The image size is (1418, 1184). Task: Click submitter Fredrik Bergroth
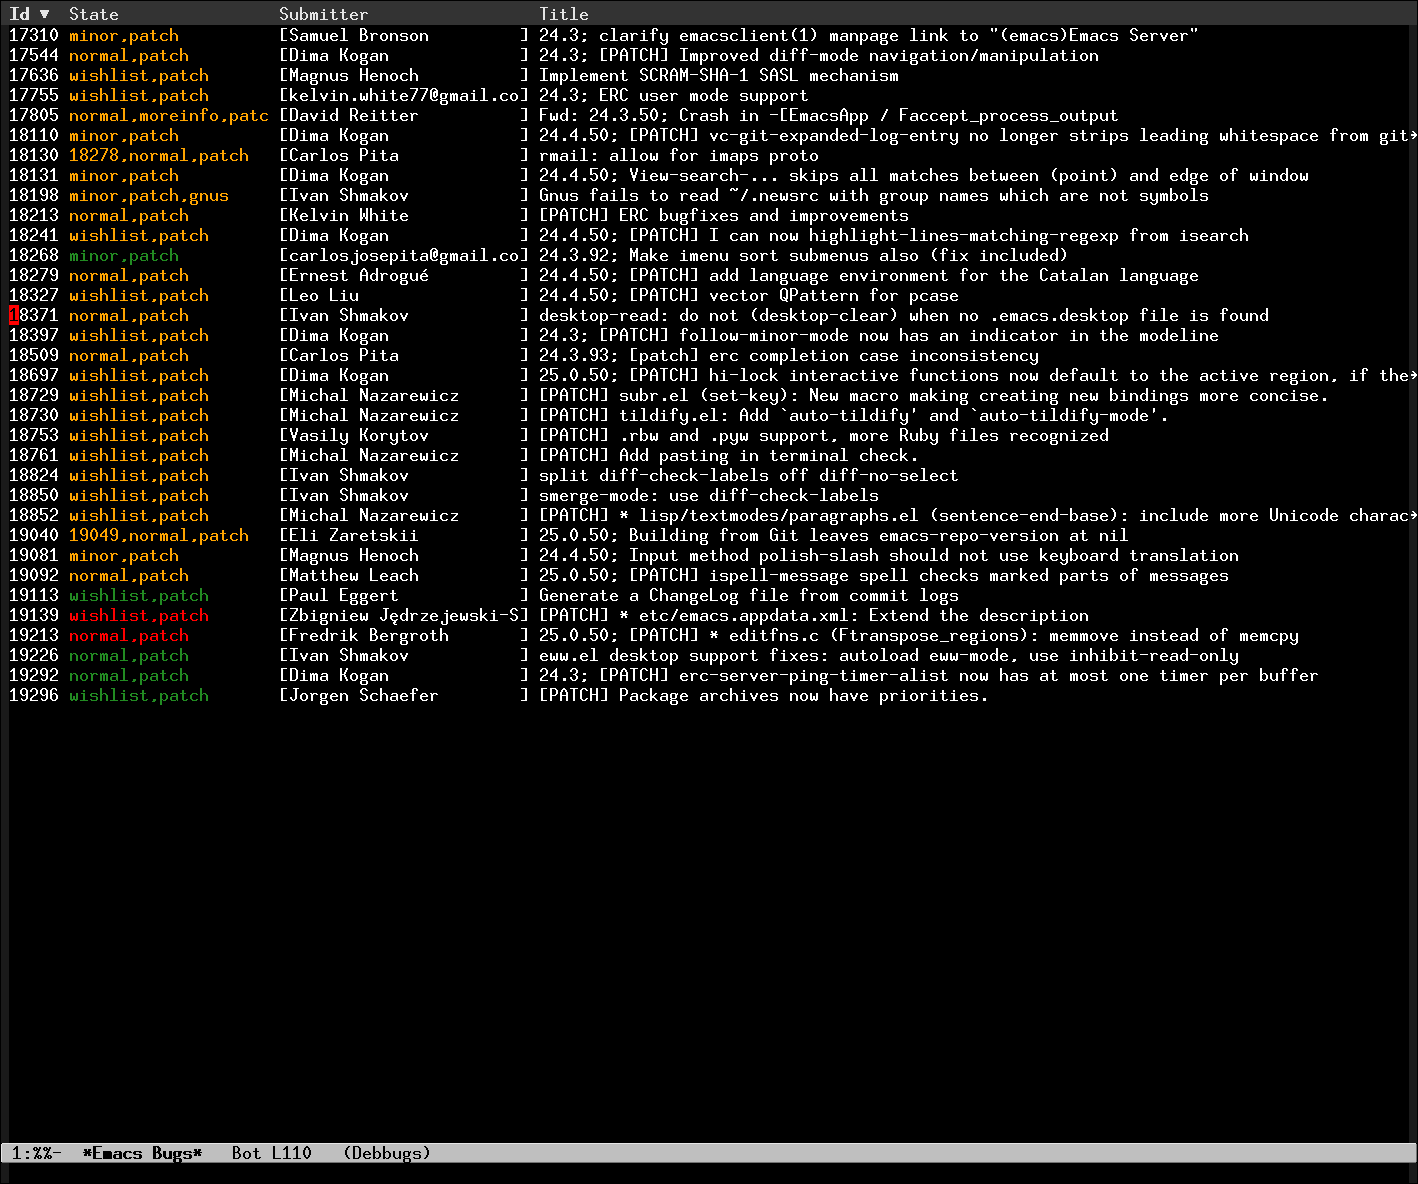click(x=369, y=635)
